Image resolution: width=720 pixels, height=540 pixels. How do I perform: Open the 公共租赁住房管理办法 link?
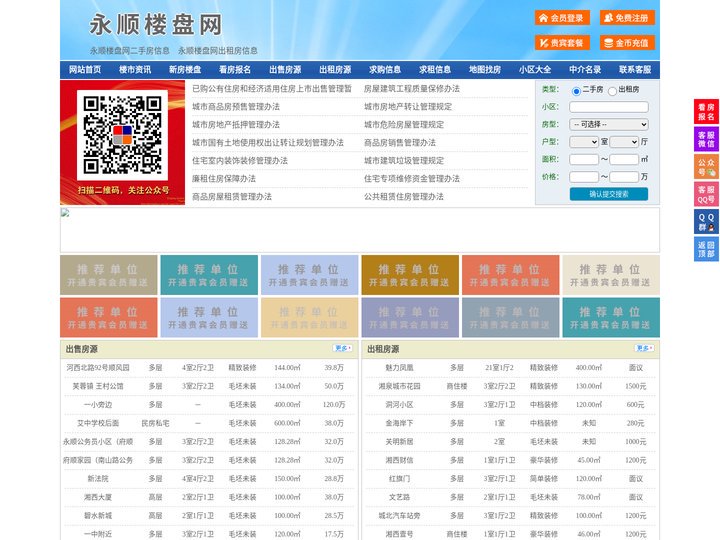click(404, 197)
